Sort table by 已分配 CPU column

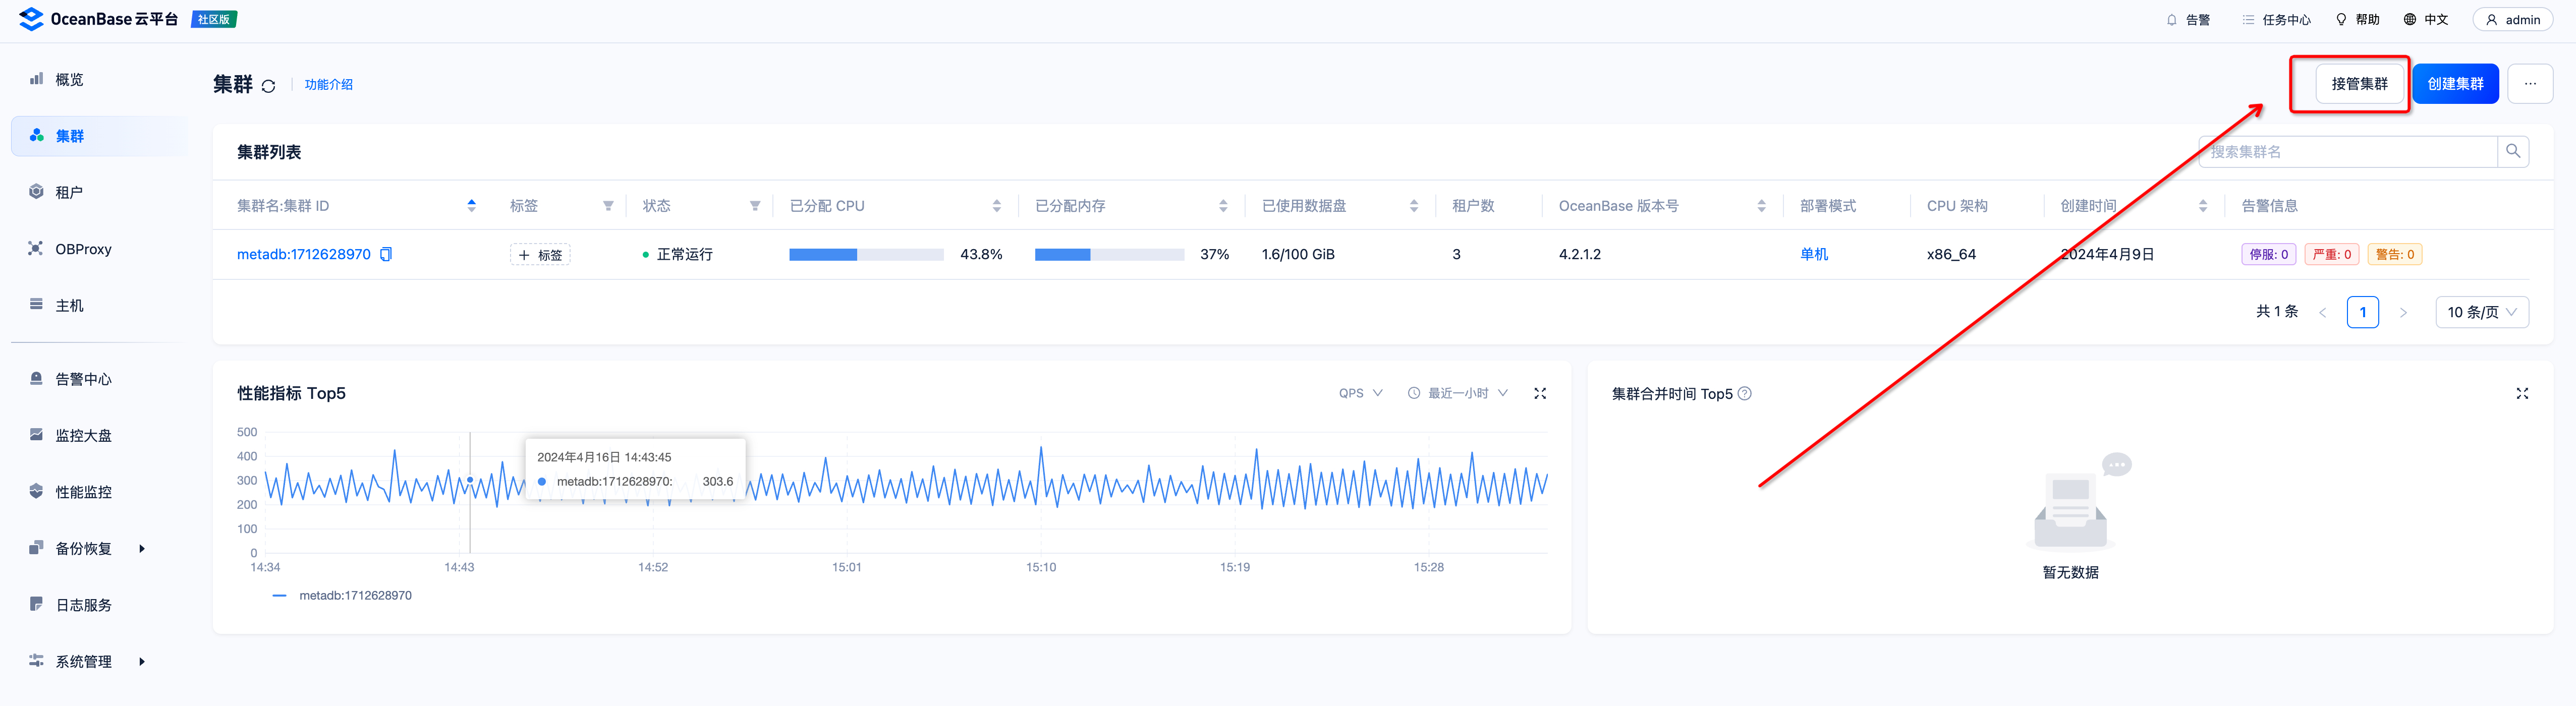click(996, 206)
